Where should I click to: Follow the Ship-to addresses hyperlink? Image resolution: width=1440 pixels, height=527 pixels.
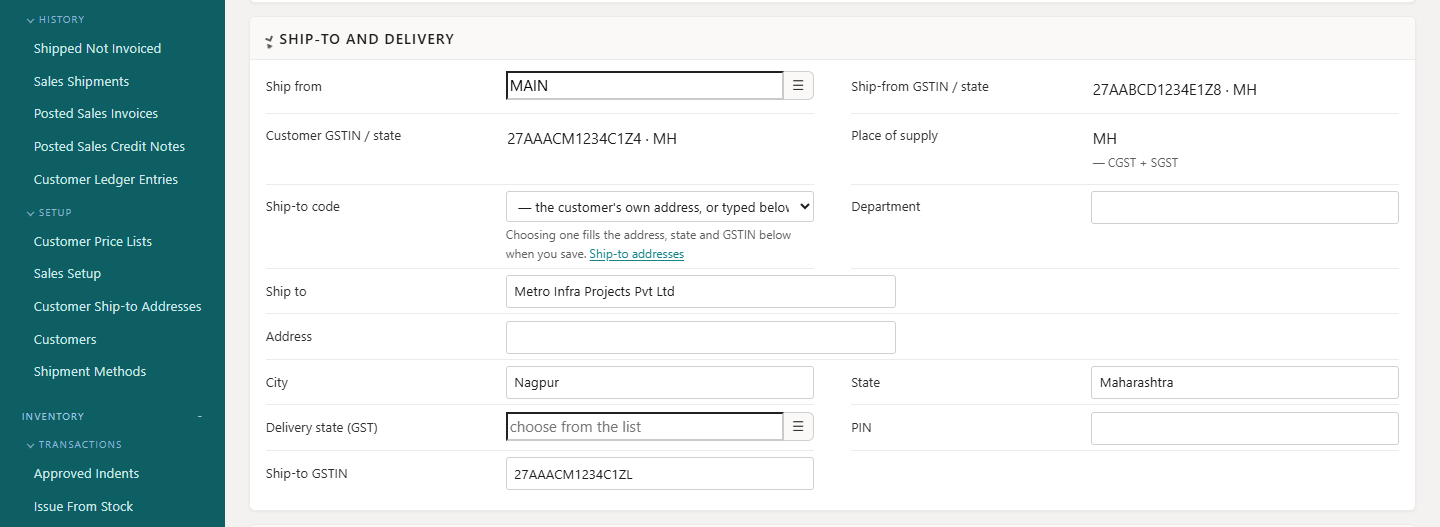(x=636, y=254)
